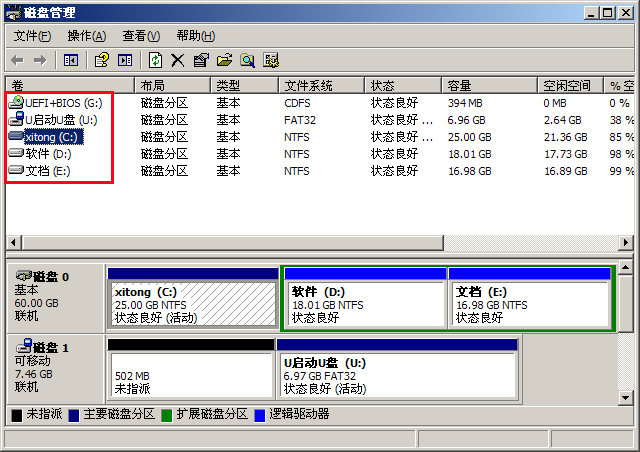
Task: Click the black 未指派 legend swatch
Action: pyautogui.click(x=17, y=416)
